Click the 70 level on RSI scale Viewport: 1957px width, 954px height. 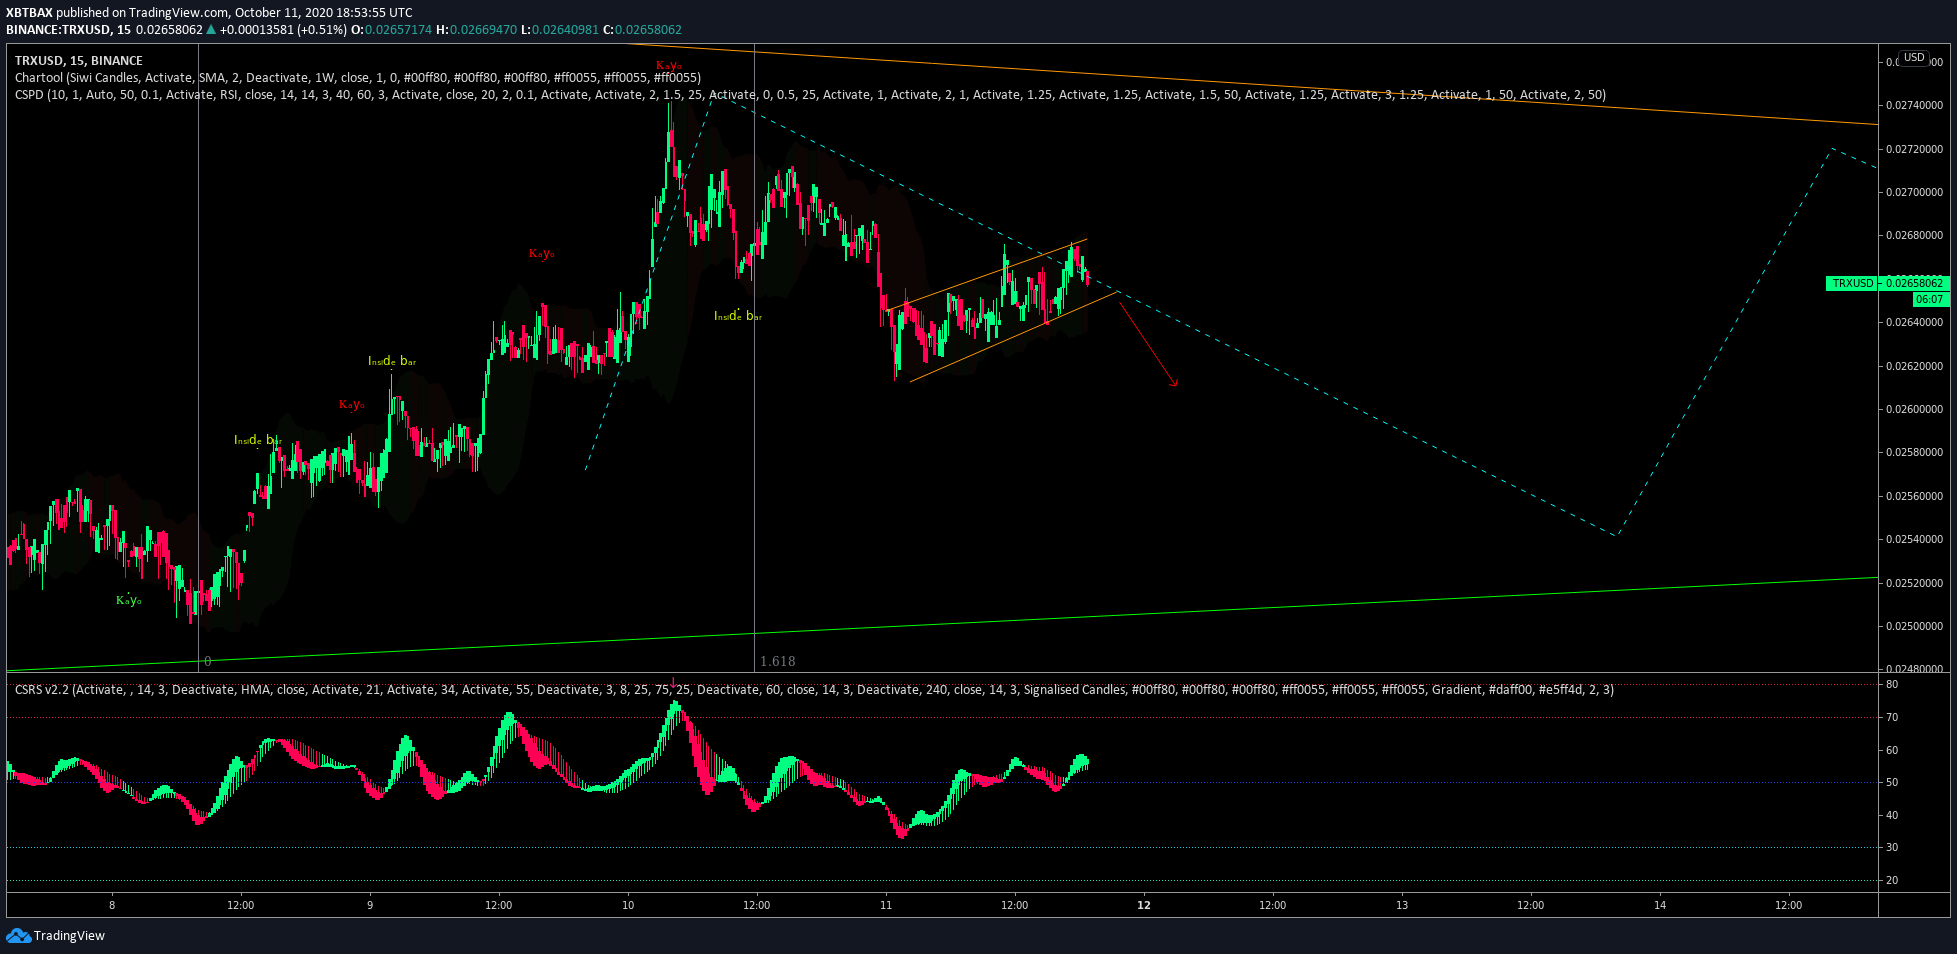[1892, 717]
